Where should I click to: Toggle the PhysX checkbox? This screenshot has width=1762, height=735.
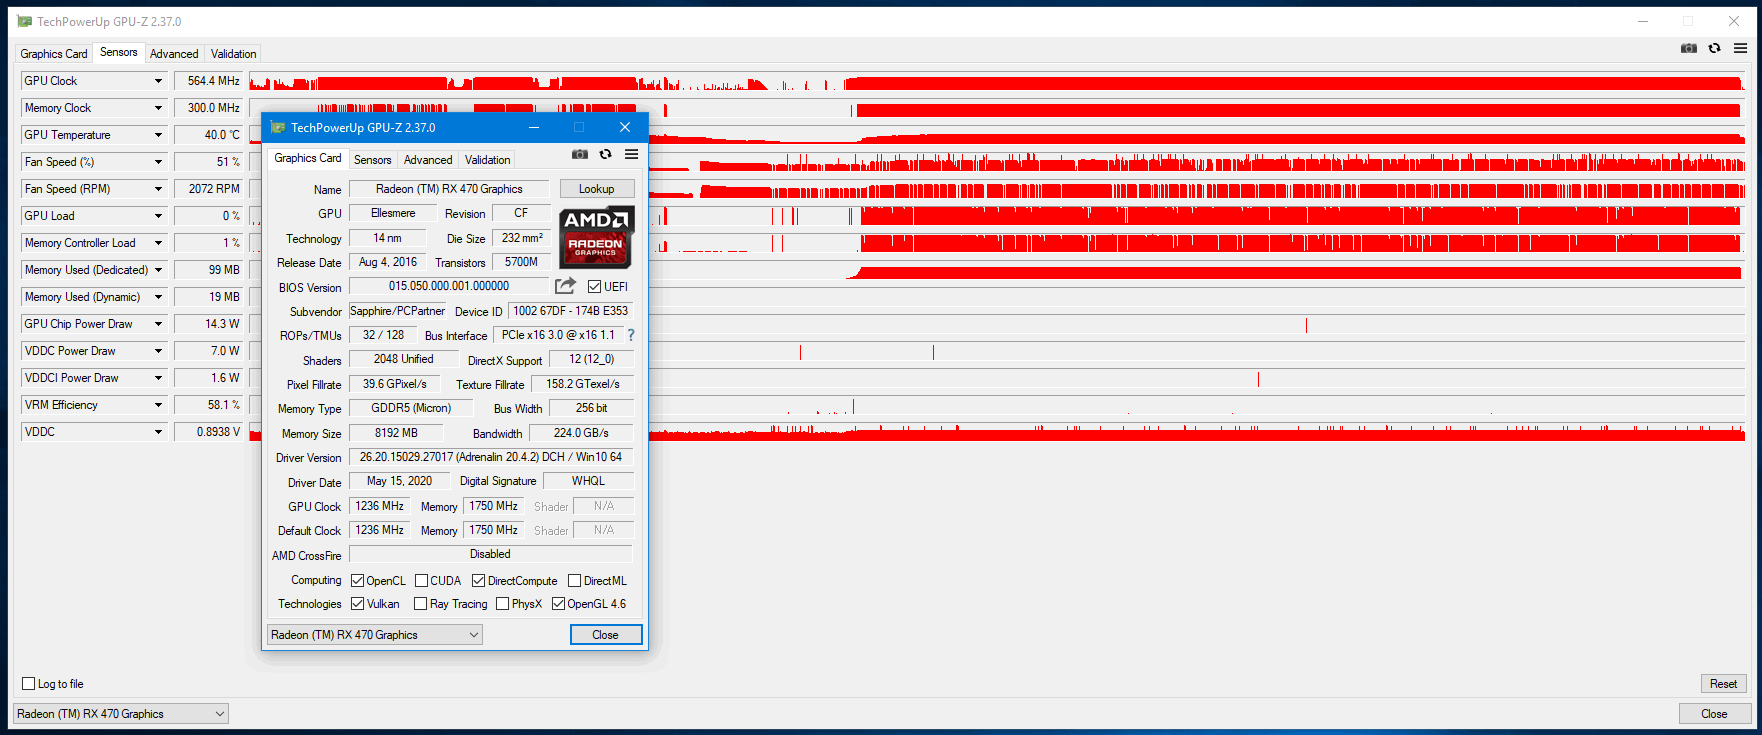point(502,604)
